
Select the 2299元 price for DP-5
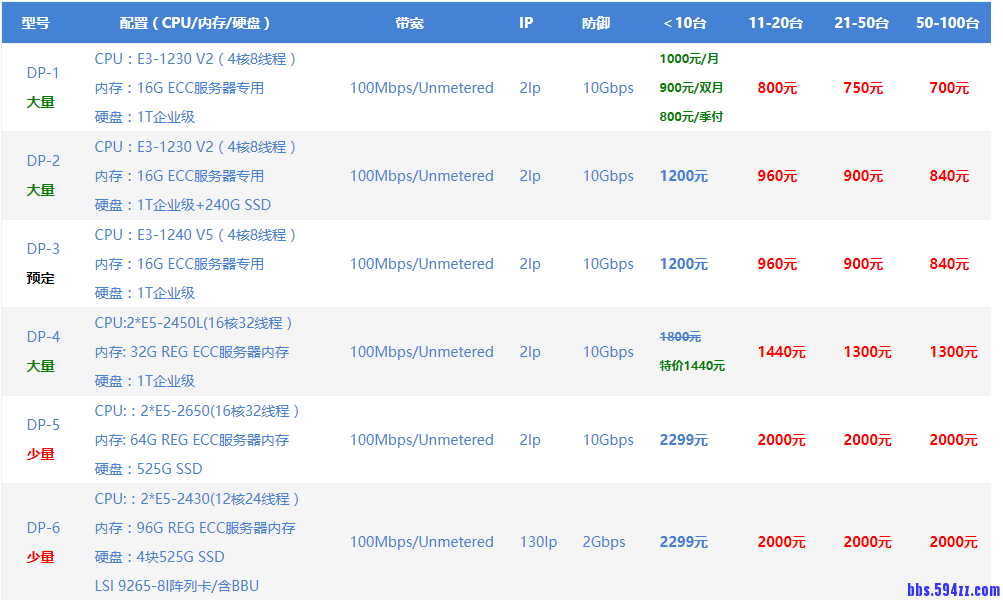(684, 440)
